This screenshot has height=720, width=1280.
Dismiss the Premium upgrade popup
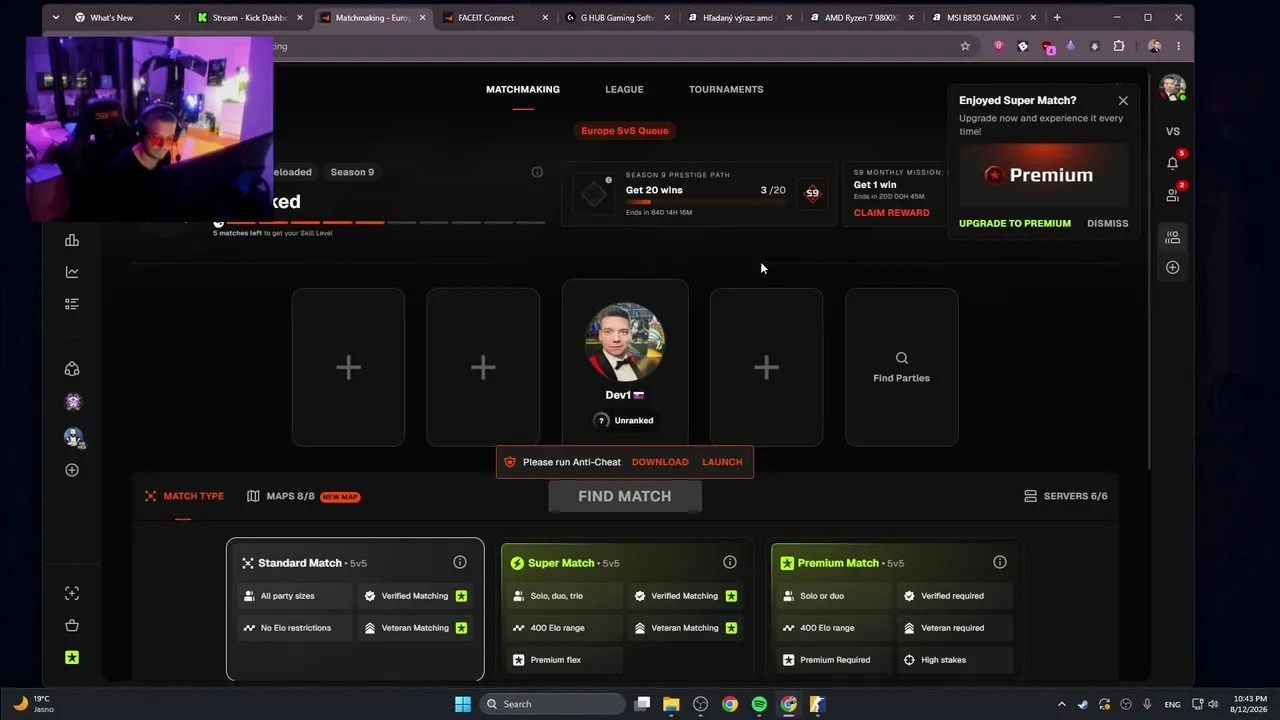[1107, 223]
